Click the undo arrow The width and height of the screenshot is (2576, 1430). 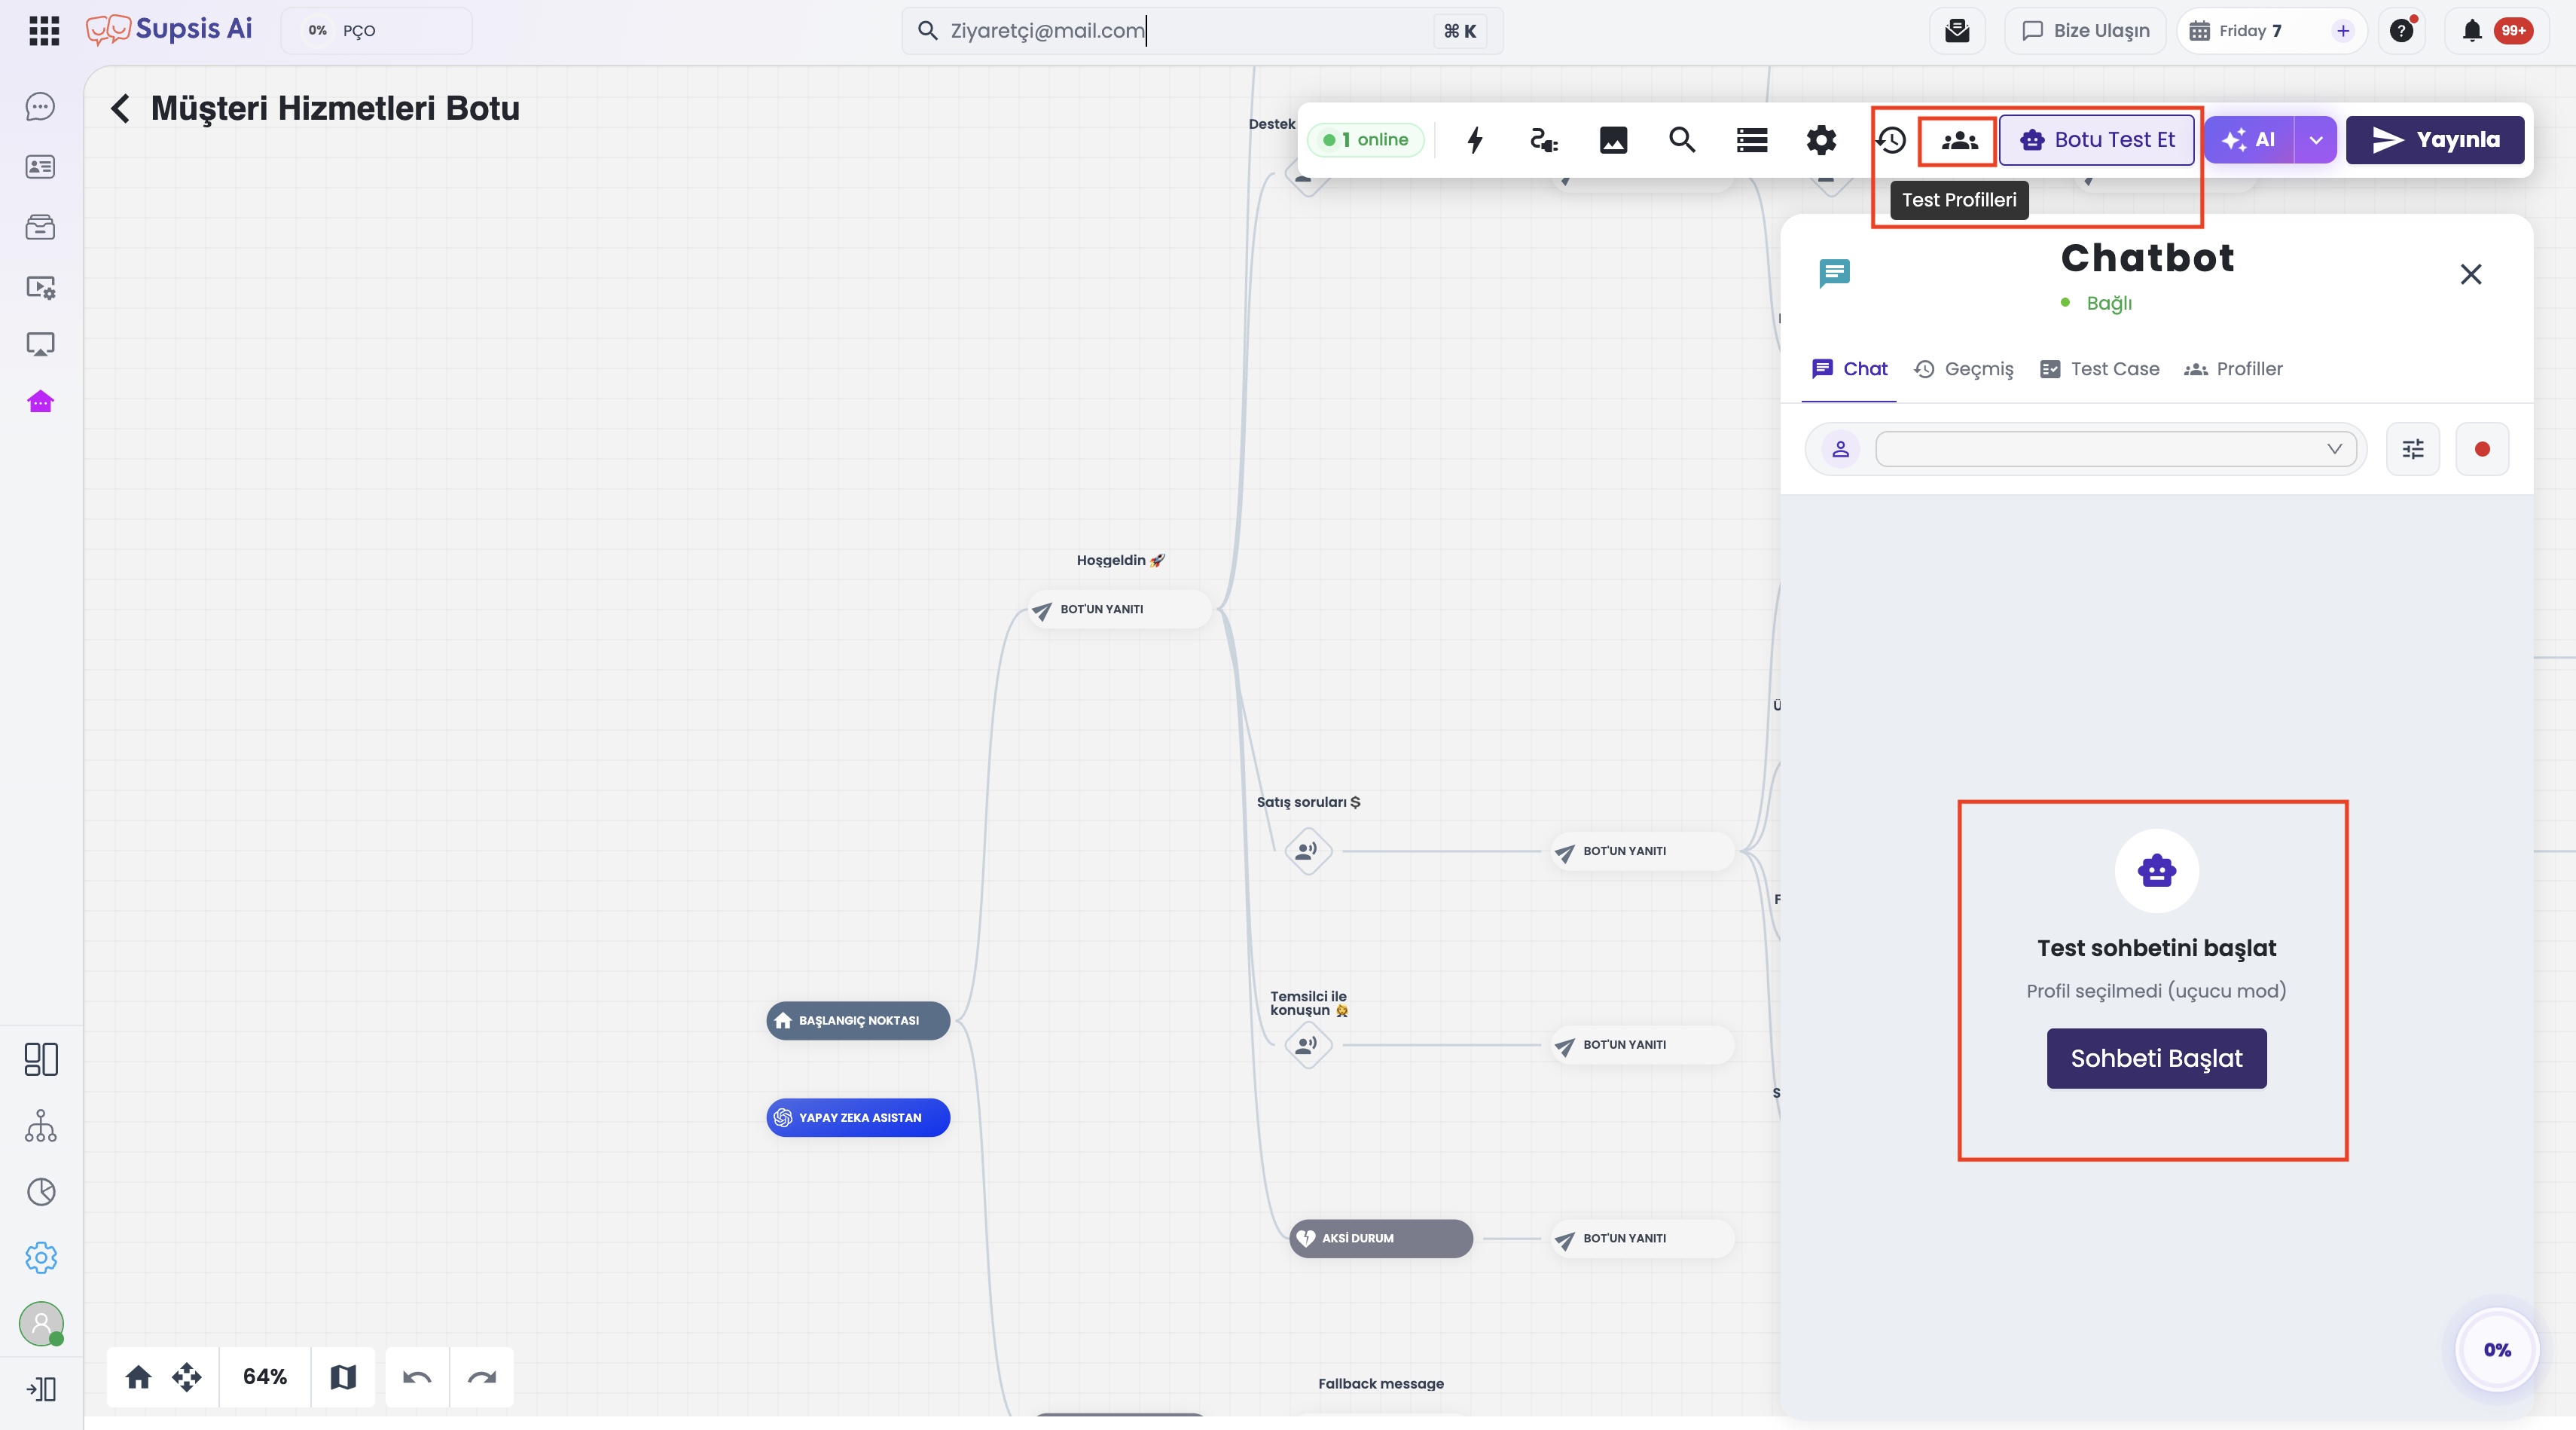click(x=416, y=1377)
